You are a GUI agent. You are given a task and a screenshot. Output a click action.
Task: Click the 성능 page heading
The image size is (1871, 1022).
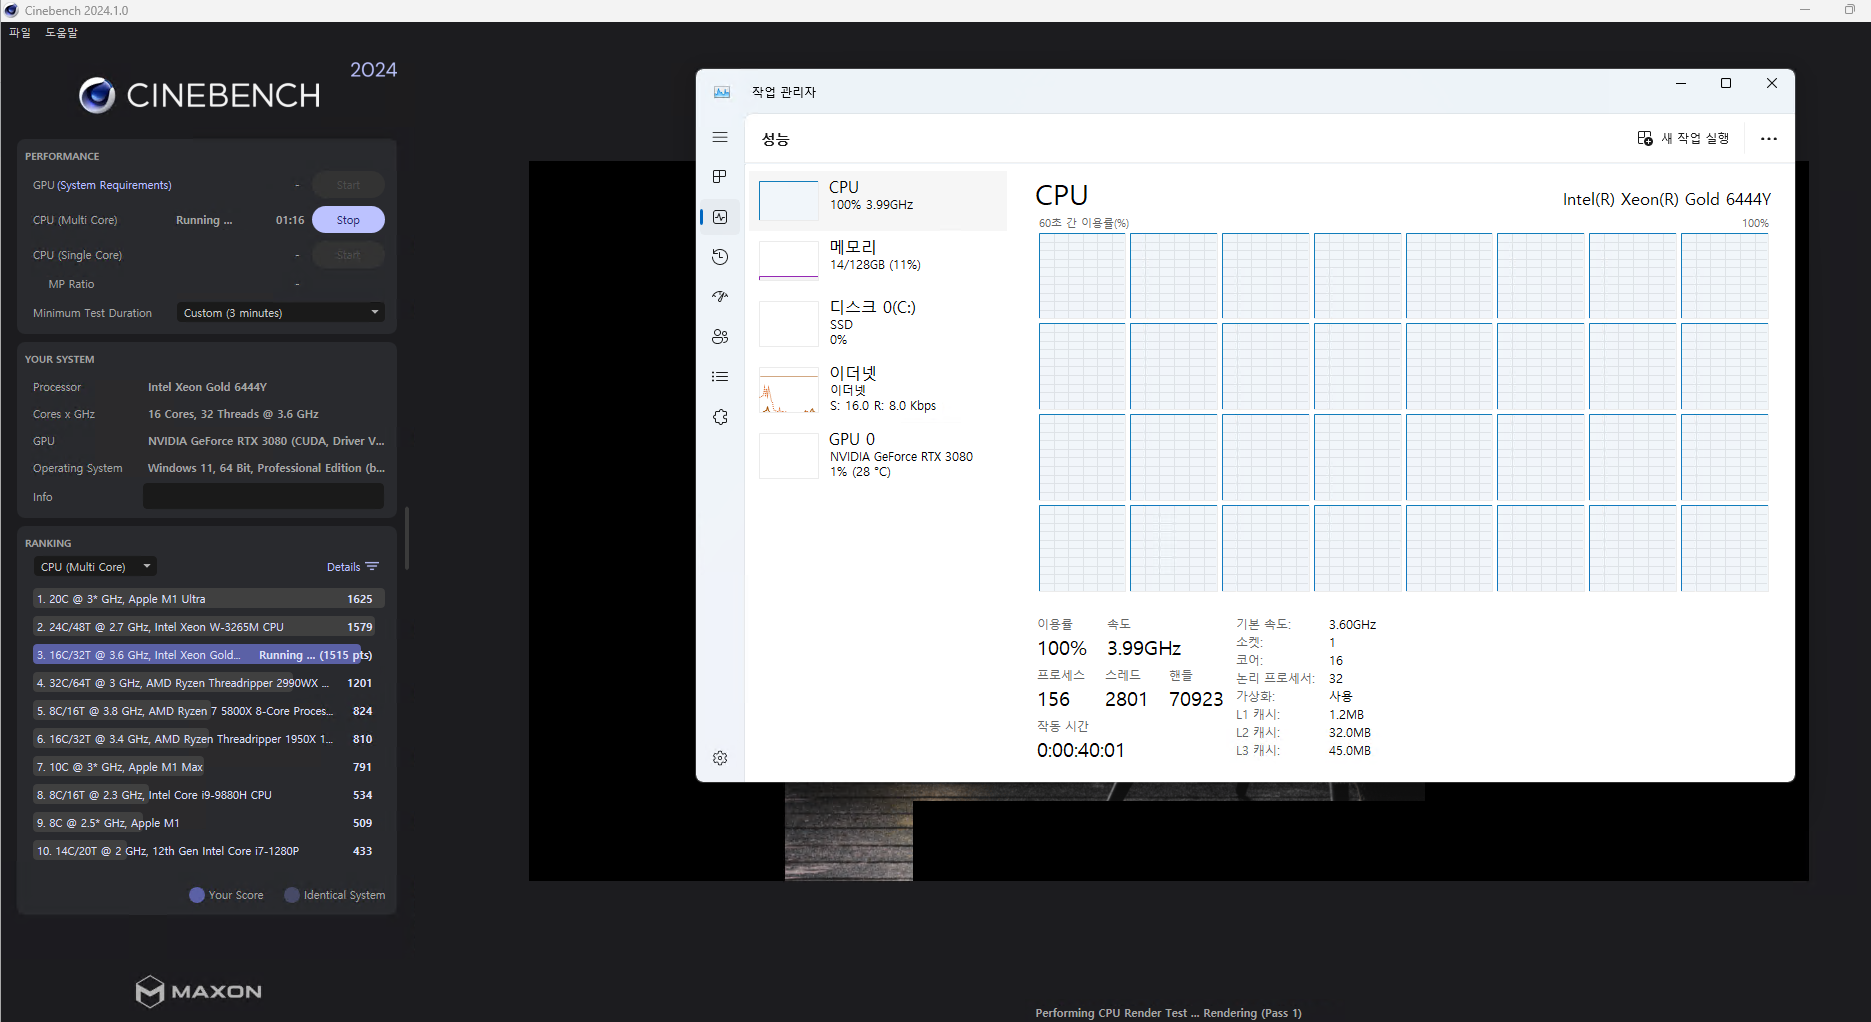(x=776, y=139)
